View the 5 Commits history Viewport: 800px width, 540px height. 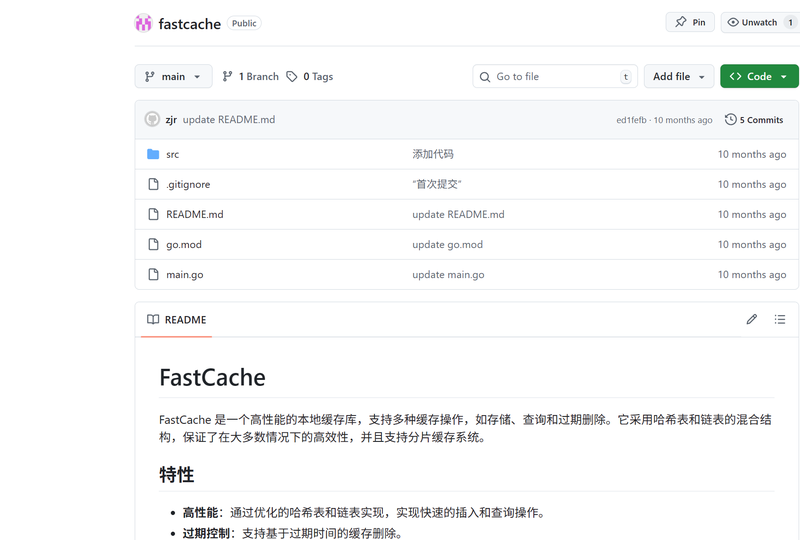pyautogui.click(x=754, y=119)
